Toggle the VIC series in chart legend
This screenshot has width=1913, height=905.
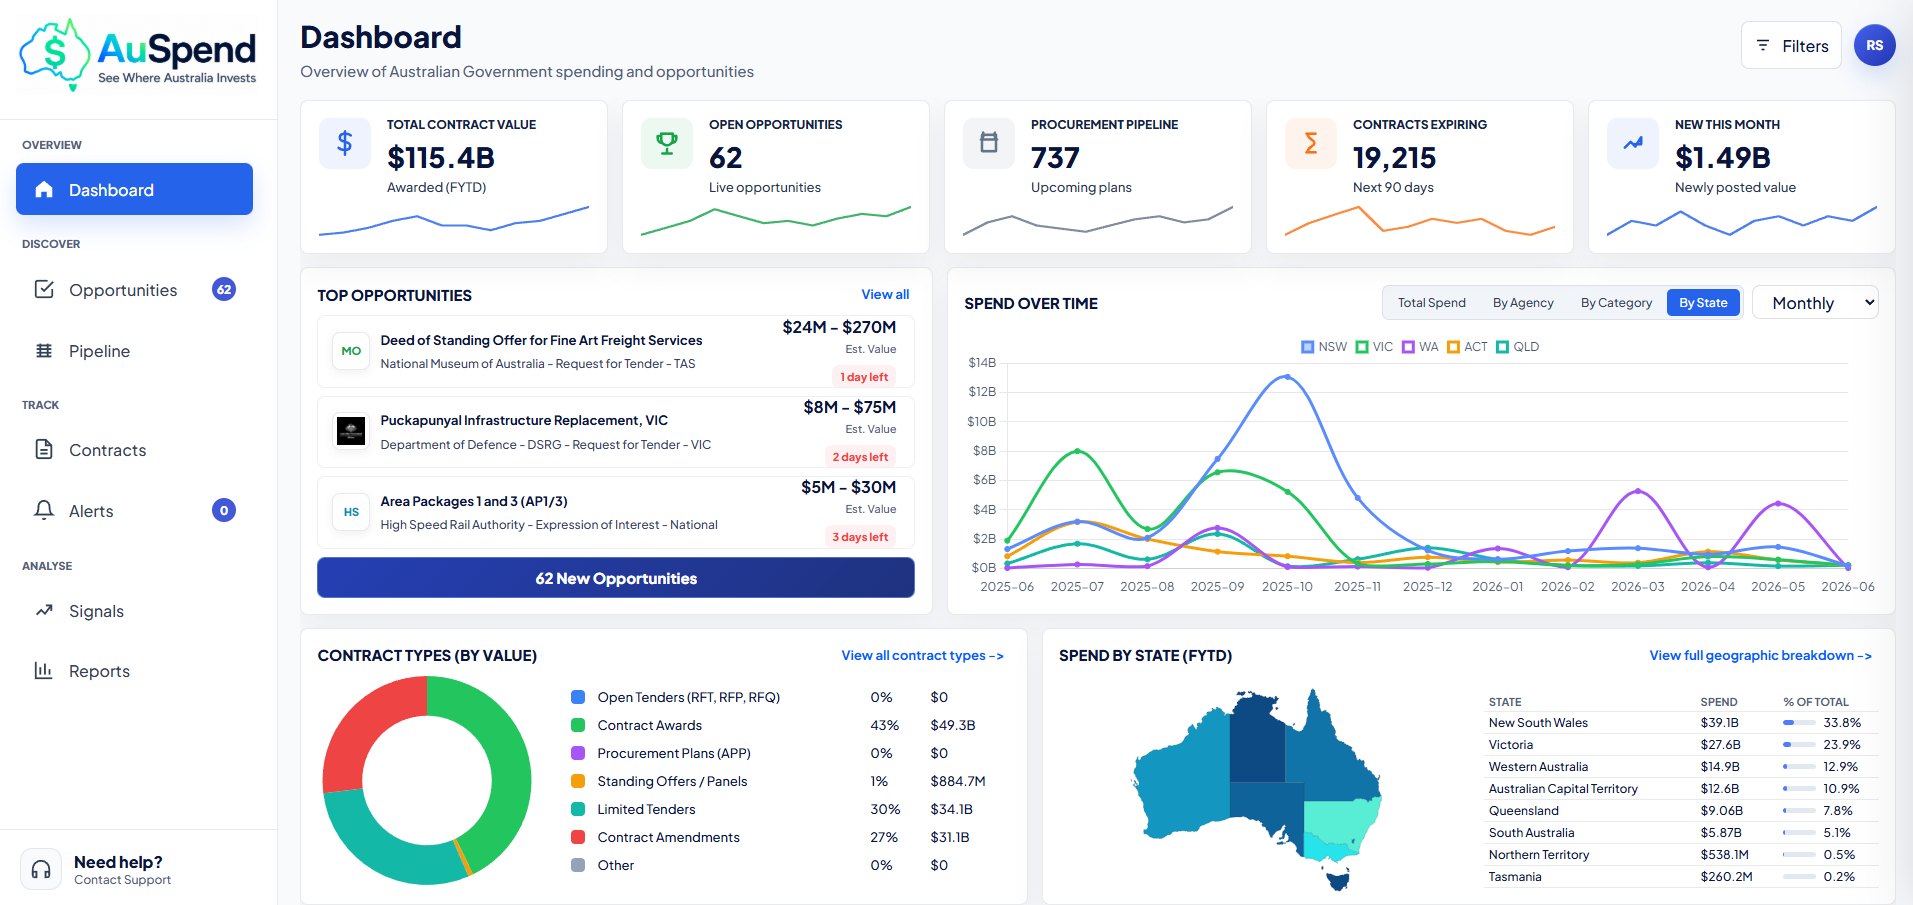pyautogui.click(x=1374, y=347)
